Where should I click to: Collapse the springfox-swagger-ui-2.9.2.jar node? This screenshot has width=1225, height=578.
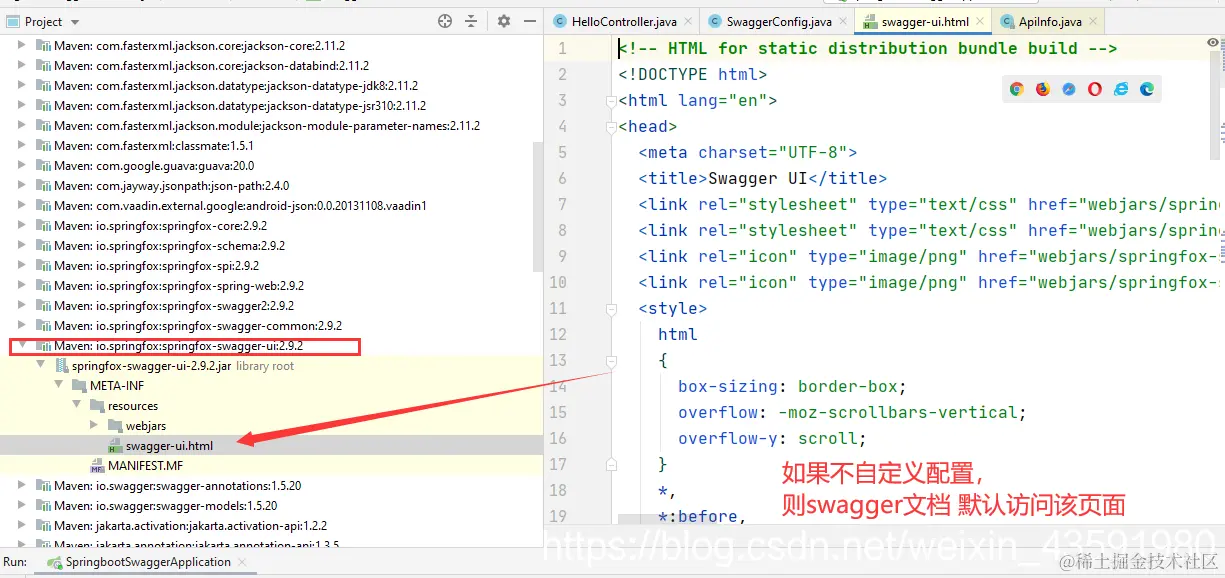tap(41, 366)
